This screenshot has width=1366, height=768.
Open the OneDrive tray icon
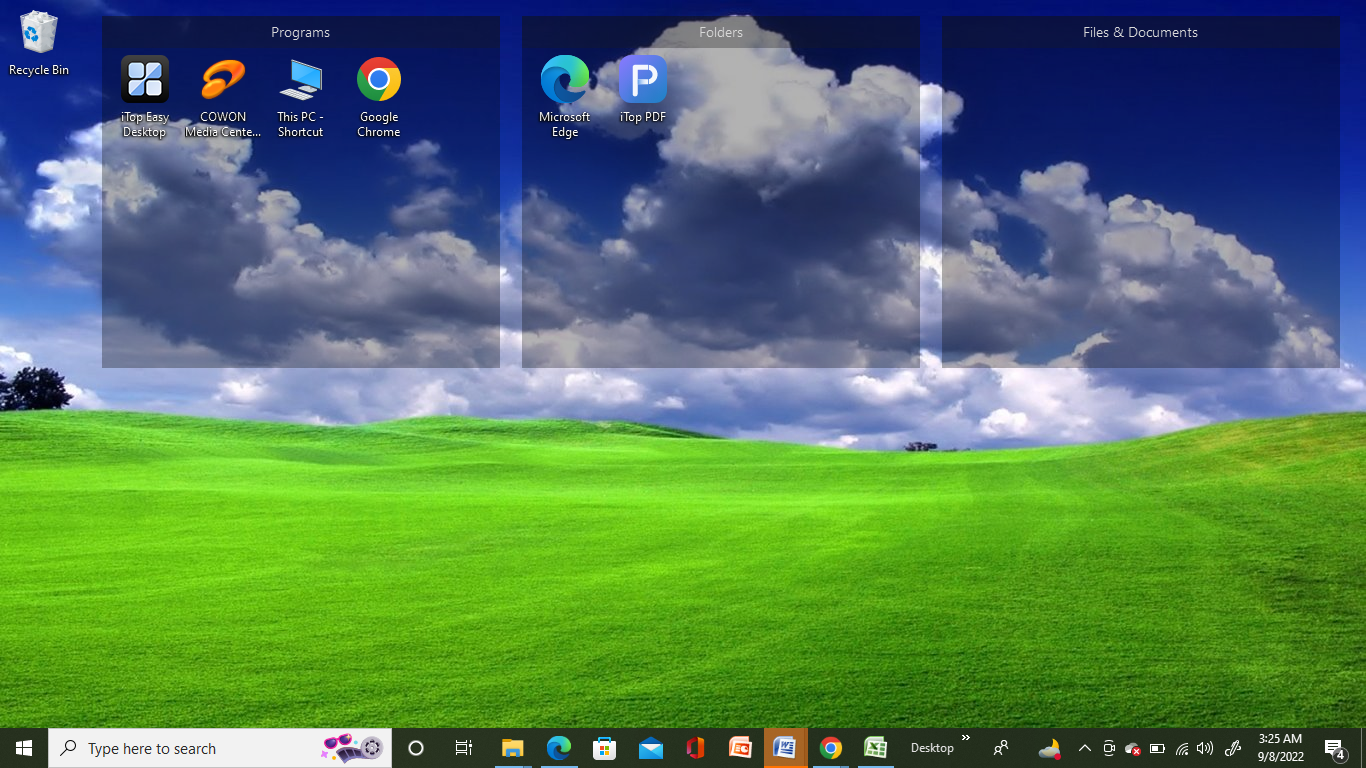tap(1133, 748)
